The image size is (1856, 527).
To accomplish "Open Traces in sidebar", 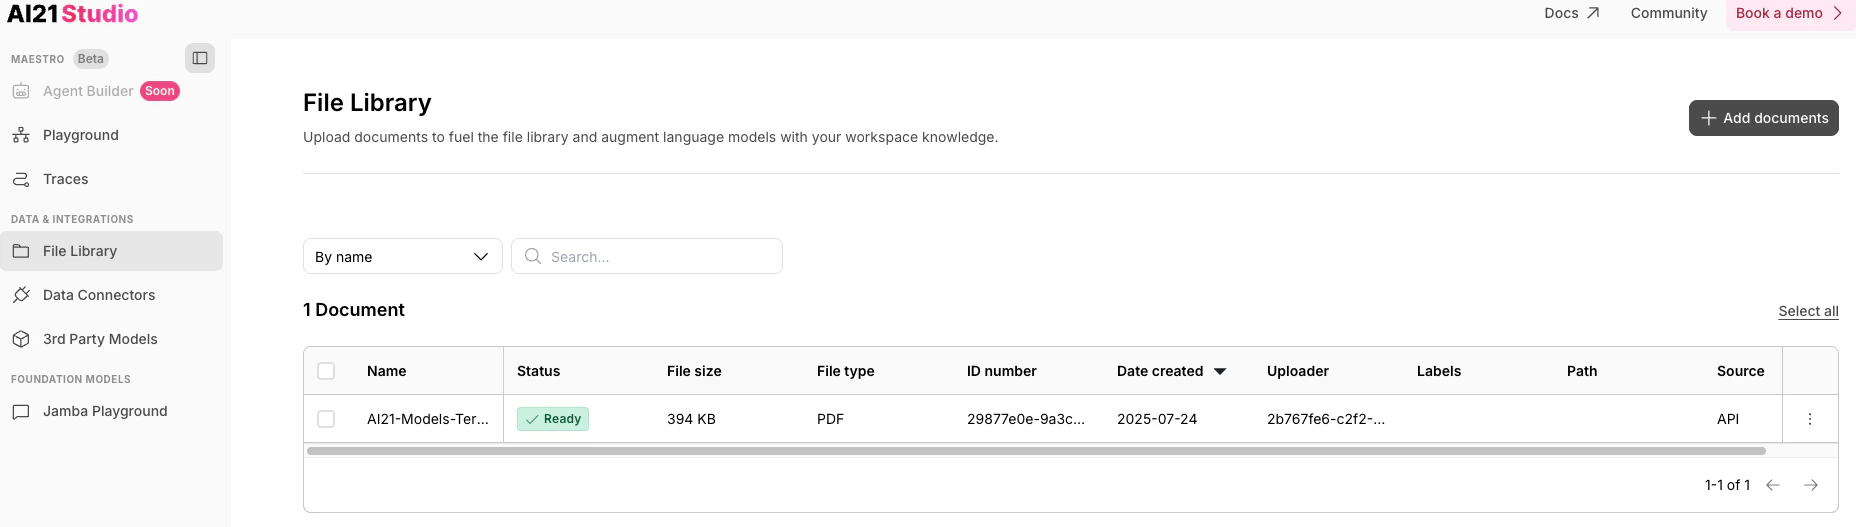I will click(x=66, y=179).
